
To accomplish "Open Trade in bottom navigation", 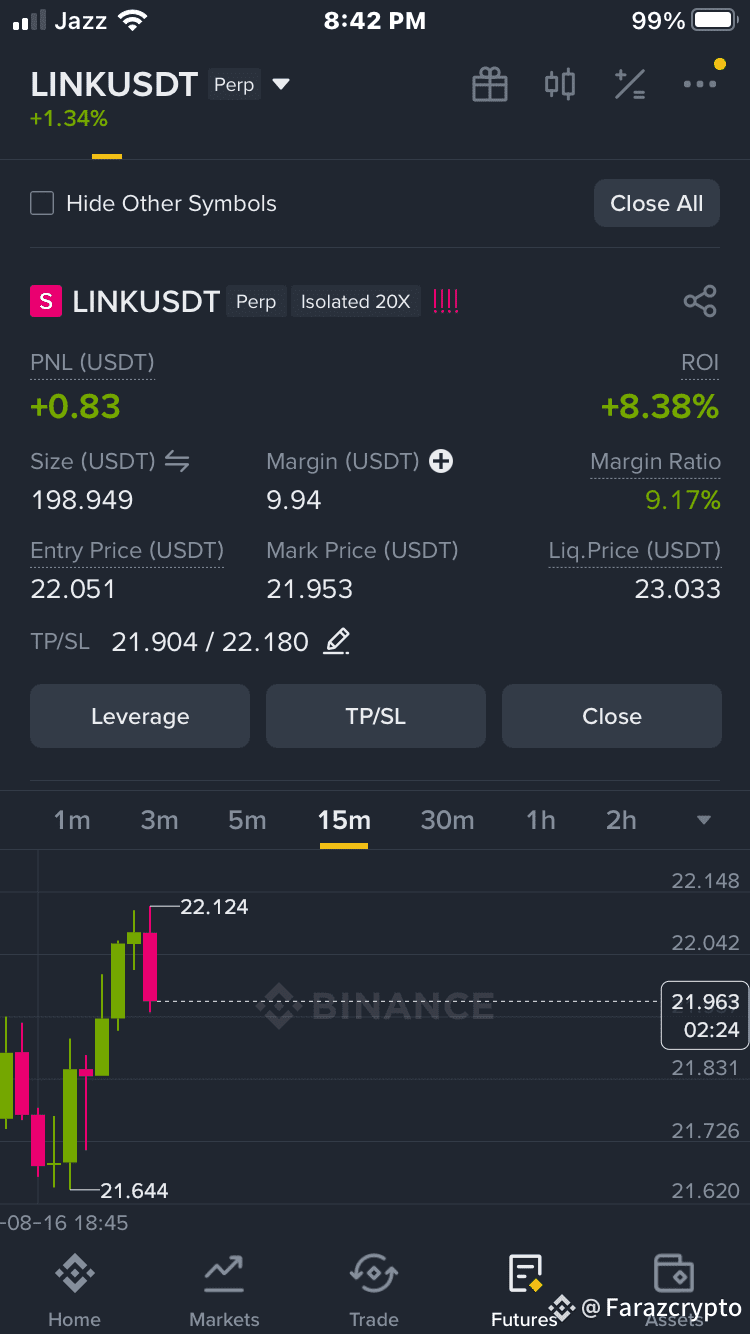I will click(x=374, y=1291).
